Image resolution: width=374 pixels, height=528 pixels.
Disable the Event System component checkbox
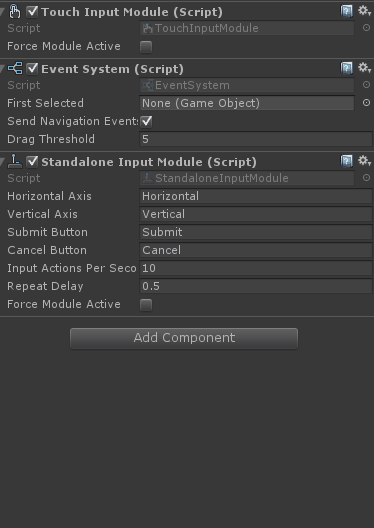click(x=32, y=68)
